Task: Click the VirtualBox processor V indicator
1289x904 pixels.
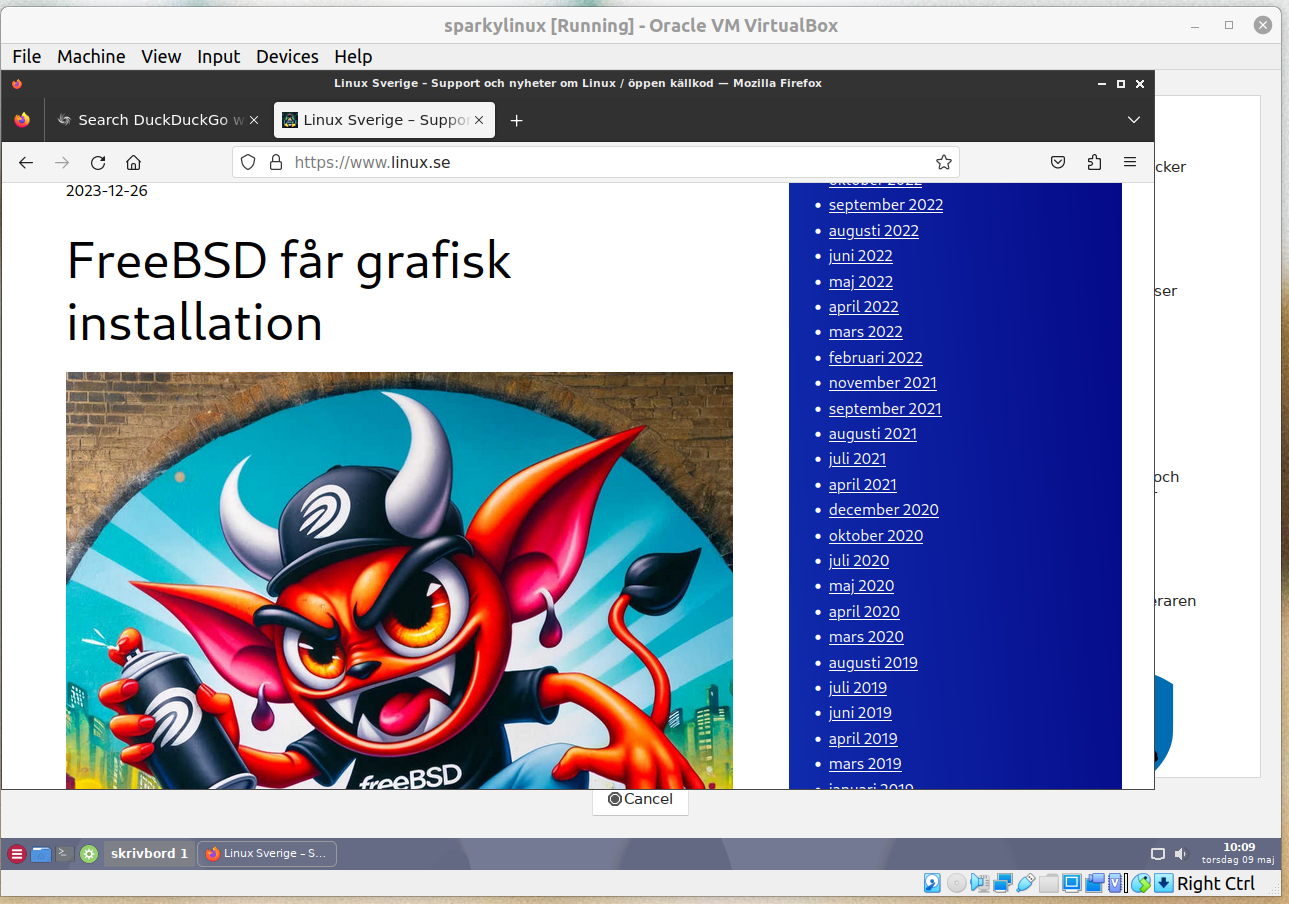Action: 1115,883
